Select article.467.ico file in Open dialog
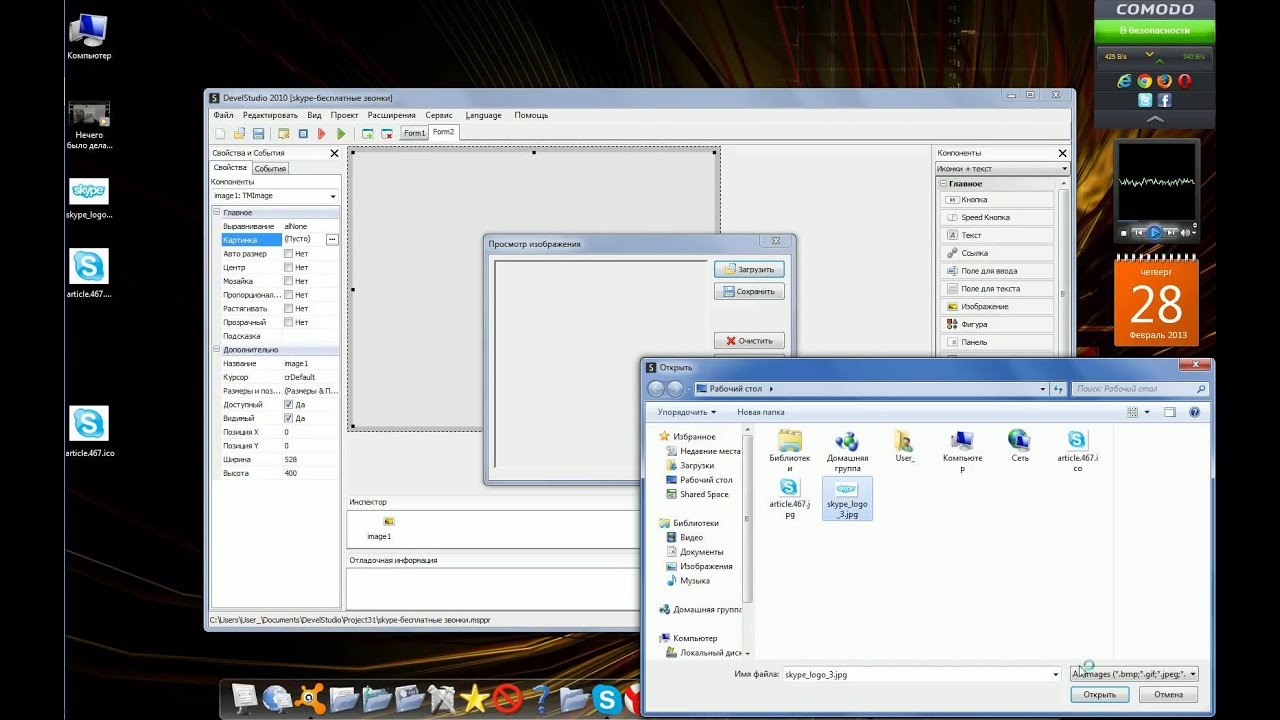The height and width of the screenshot is (720, 1280). pyautogui.click(x=1077, y=451)
